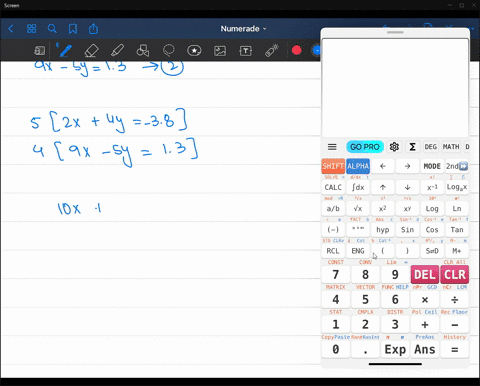Viewport: 480px width, 386px height.
Task: Tap the integral ∫dx key
Action: [x=358, y=187]
